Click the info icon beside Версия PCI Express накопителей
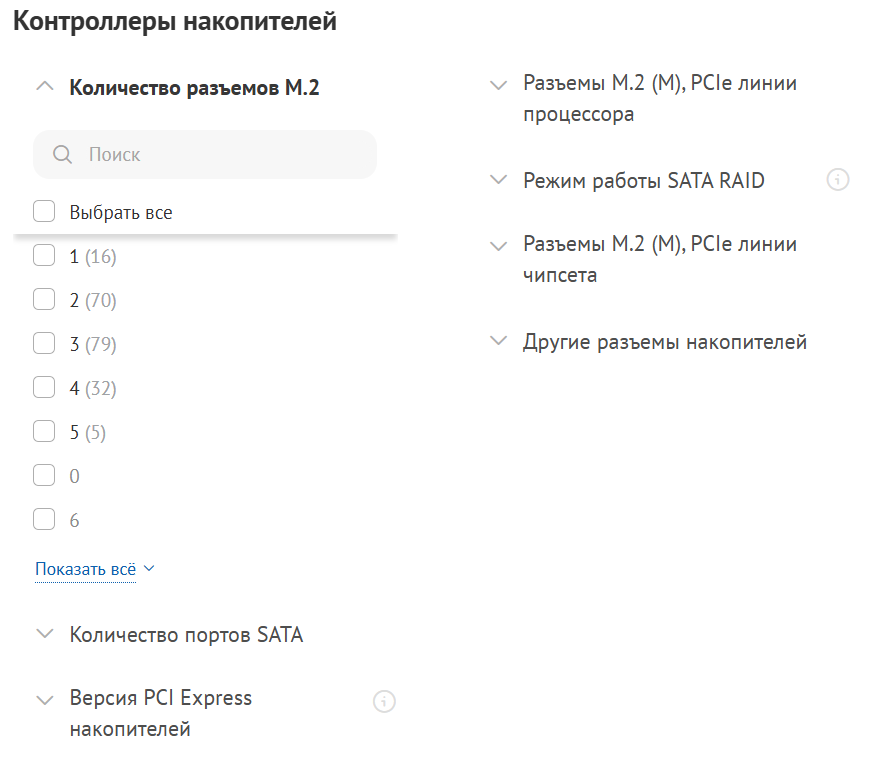Image resolution: width=886 pixels, height=778 pixels. tap(384, 702)
